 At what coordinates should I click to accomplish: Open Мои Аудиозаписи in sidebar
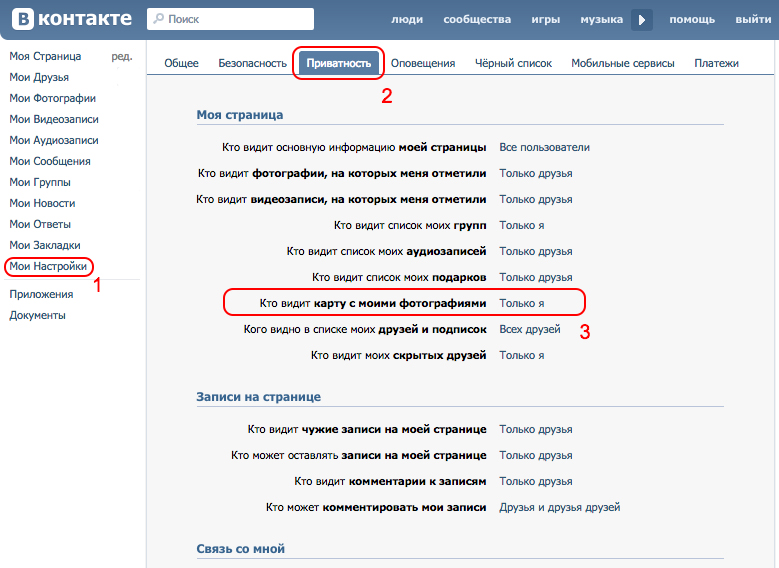pyautogui.click(x=54, y=140)
